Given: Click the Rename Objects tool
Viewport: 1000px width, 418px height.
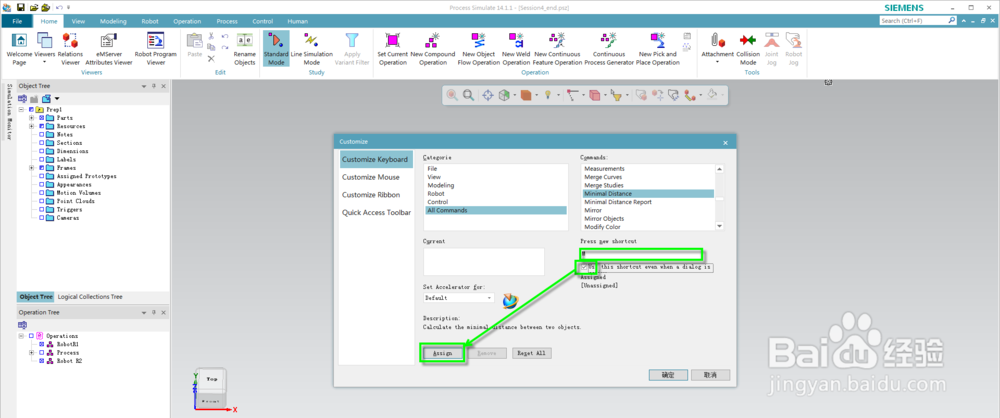Looking at the screenshot, I should click(x=244, y=49).
